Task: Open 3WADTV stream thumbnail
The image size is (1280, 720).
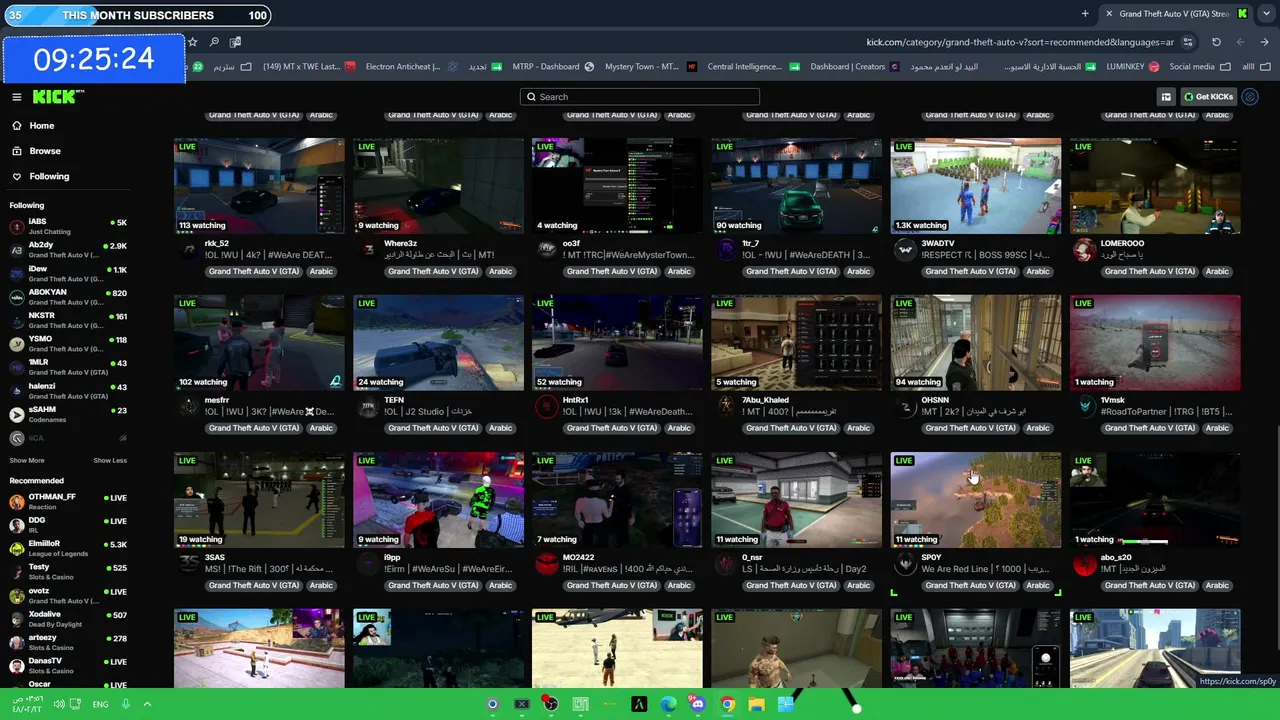Action: [976, 186]
